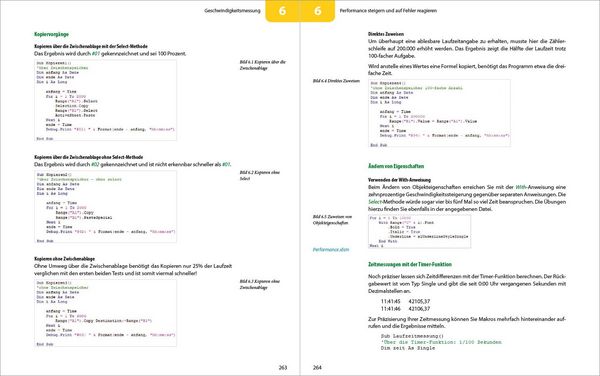Click the code line "Sub Laufzeitmessung()"

412,336
